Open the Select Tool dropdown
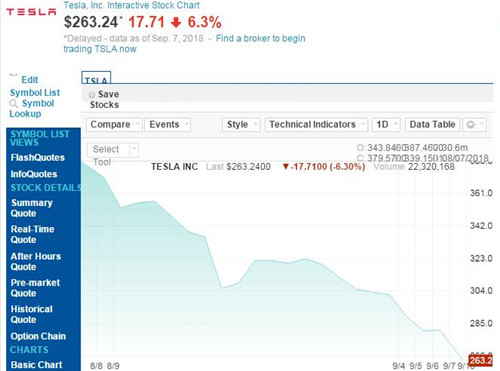This screenshot has height=371, width=500. [x=113, y=150]
